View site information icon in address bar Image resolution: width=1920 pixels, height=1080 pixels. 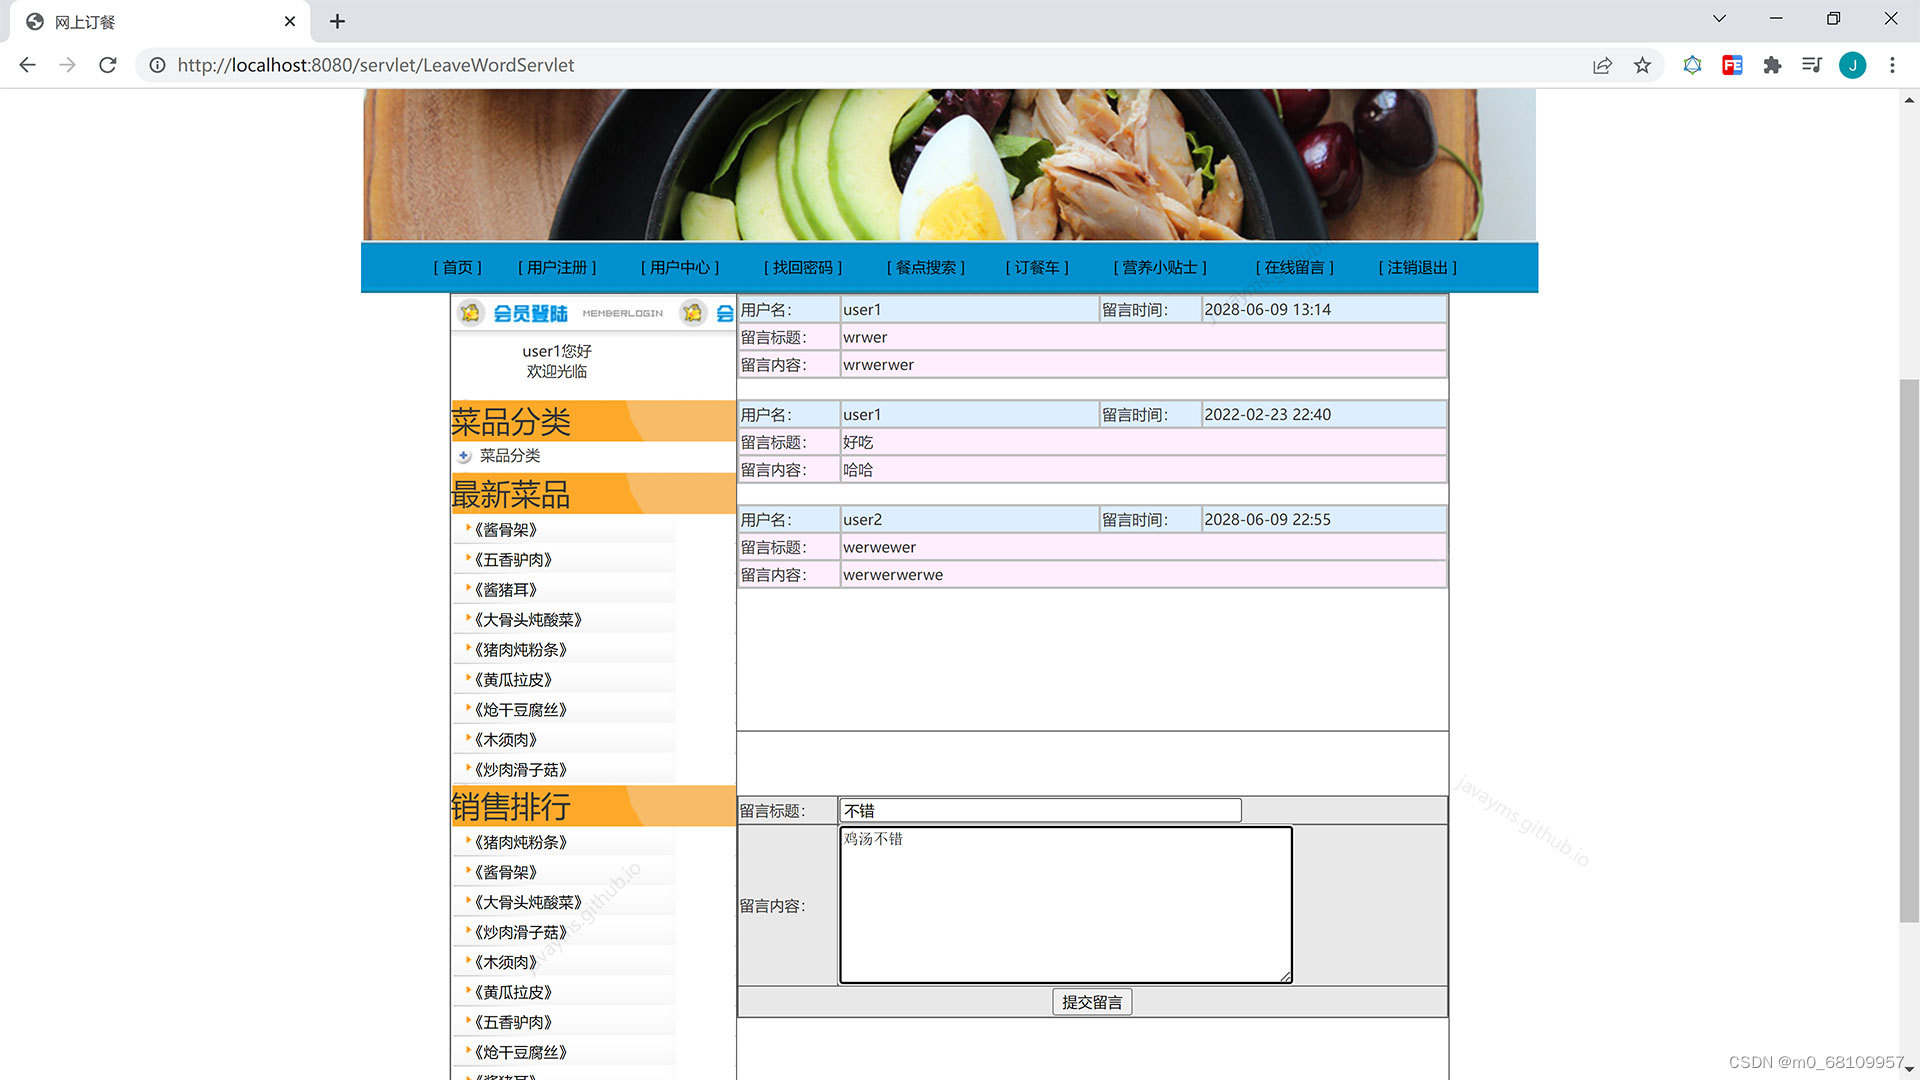157,65
